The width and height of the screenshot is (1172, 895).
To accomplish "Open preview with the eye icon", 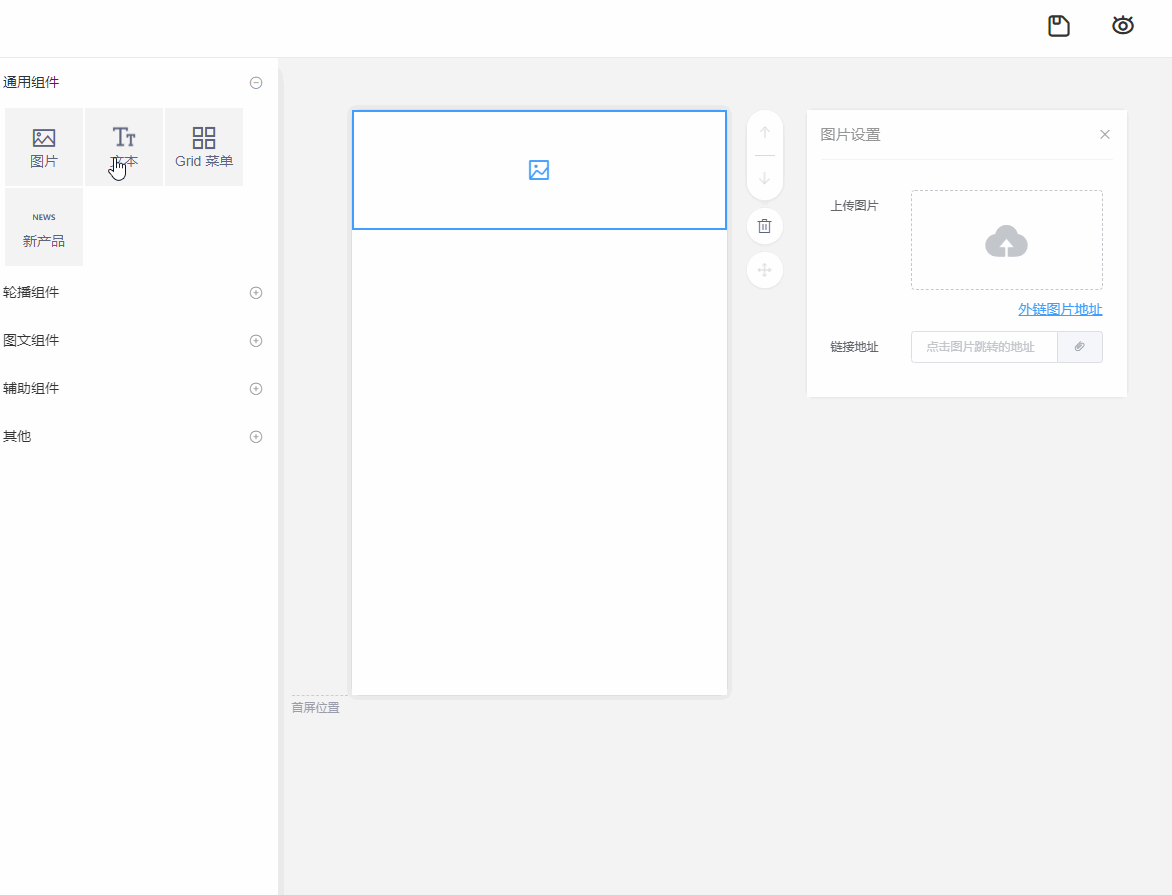I will click(x=1122, y=25).
